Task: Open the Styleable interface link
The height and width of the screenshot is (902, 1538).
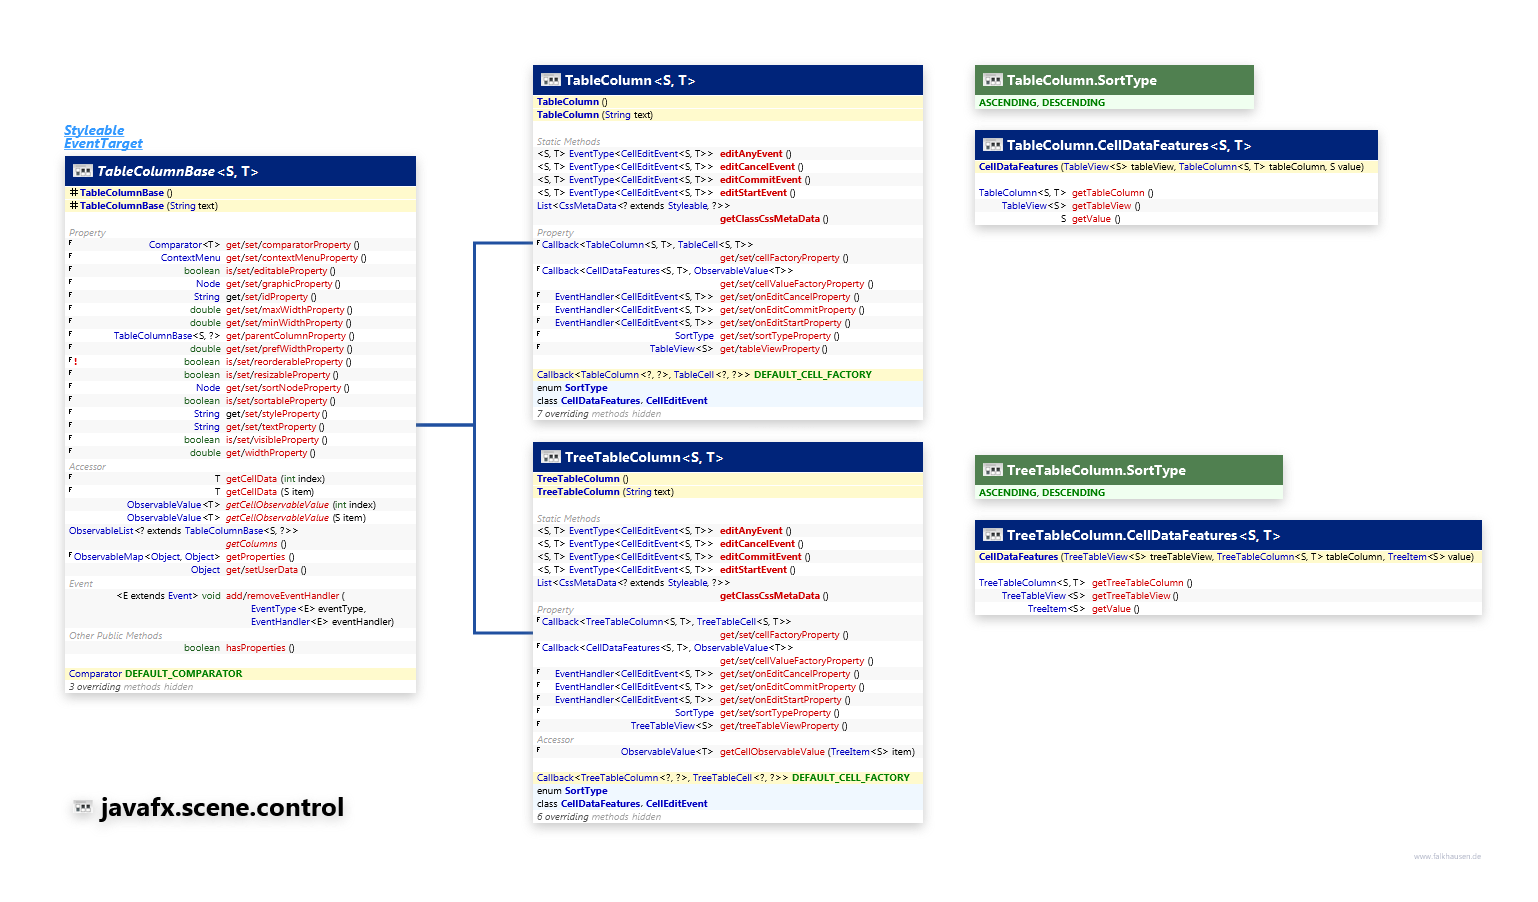Action: coord(94,131)
